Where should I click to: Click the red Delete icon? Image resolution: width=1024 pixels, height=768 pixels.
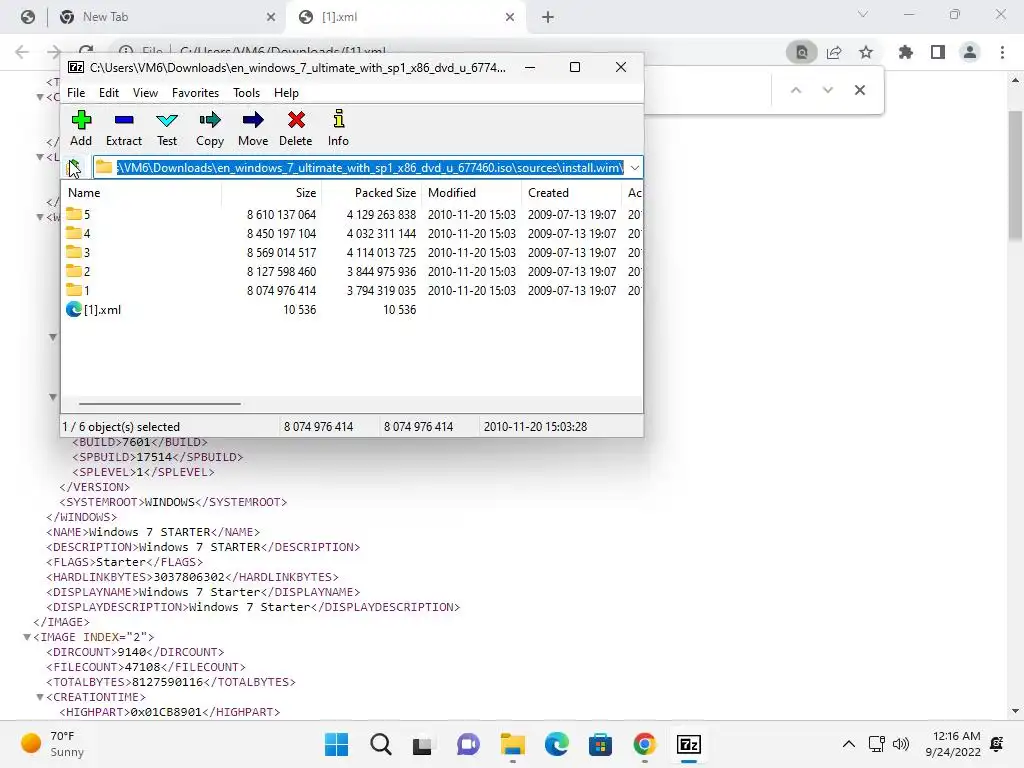296,120
